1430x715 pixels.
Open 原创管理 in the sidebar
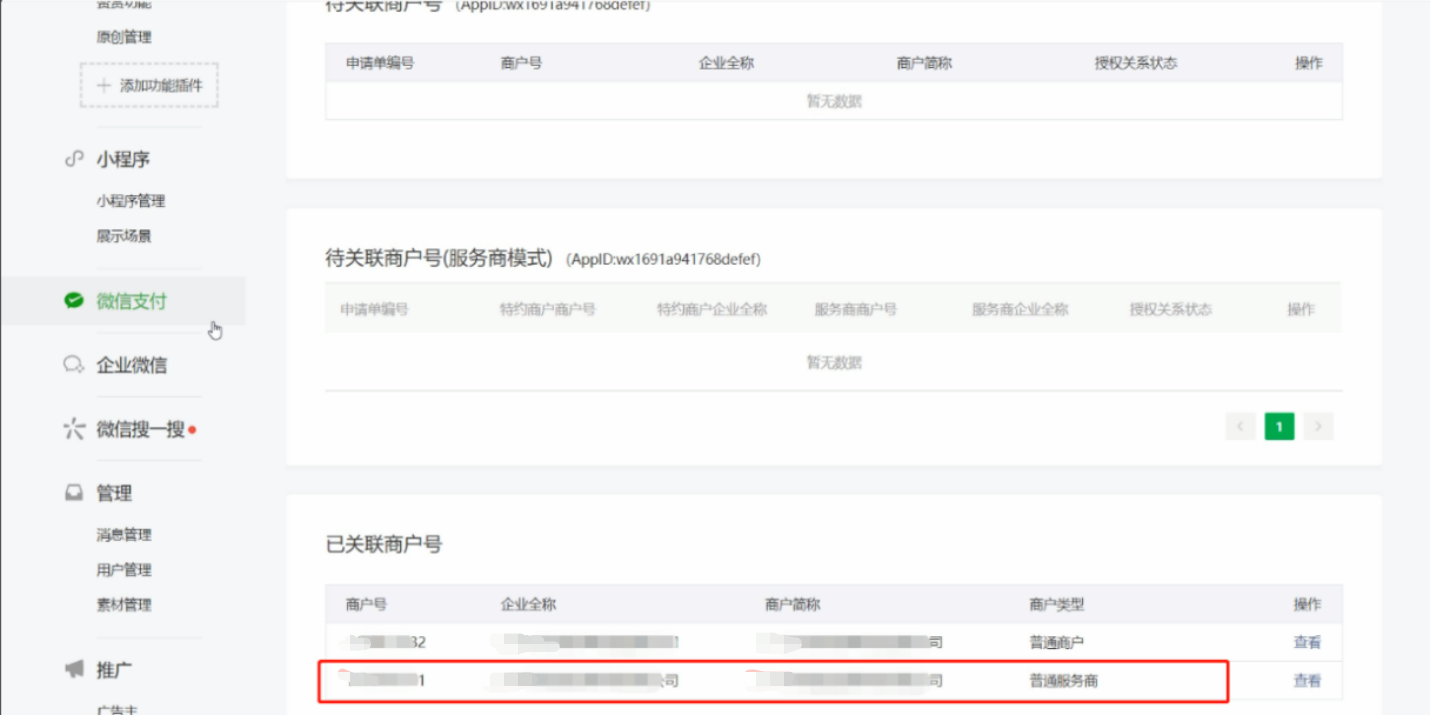[124, 37]
